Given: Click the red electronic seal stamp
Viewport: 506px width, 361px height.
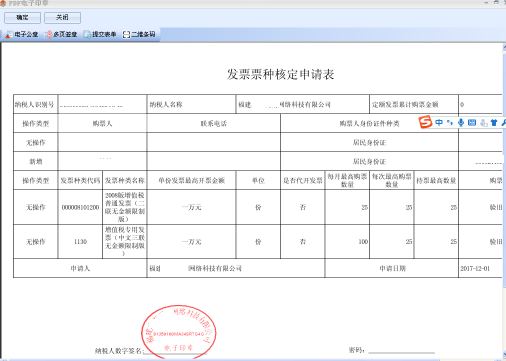Looking at the screenshot, I should 179,332.
